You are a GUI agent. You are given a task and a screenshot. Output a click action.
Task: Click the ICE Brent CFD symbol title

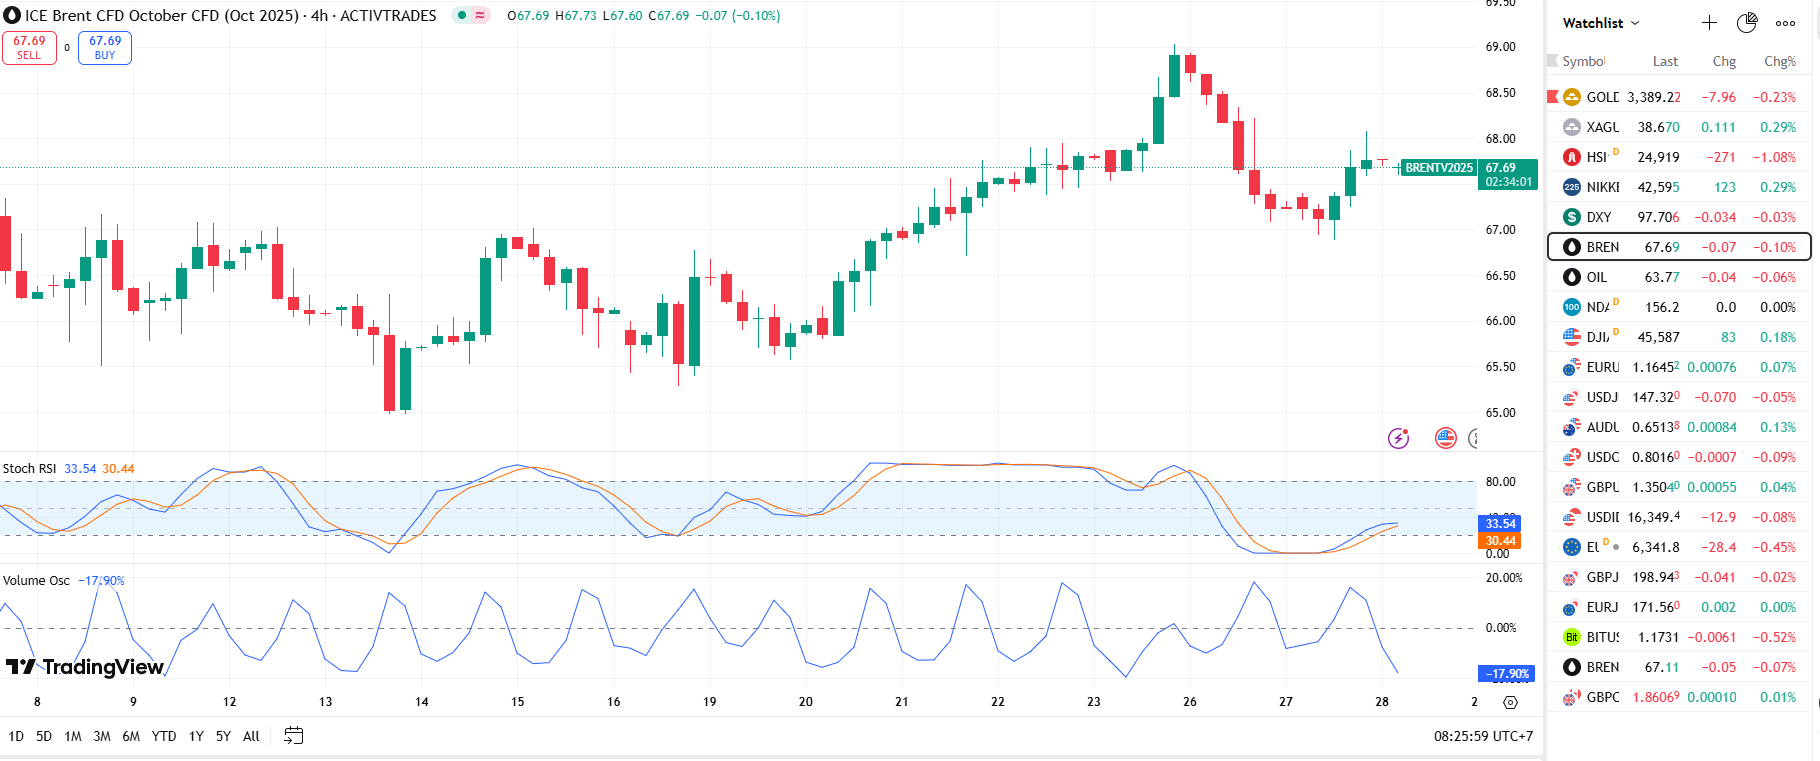(230, 15)
